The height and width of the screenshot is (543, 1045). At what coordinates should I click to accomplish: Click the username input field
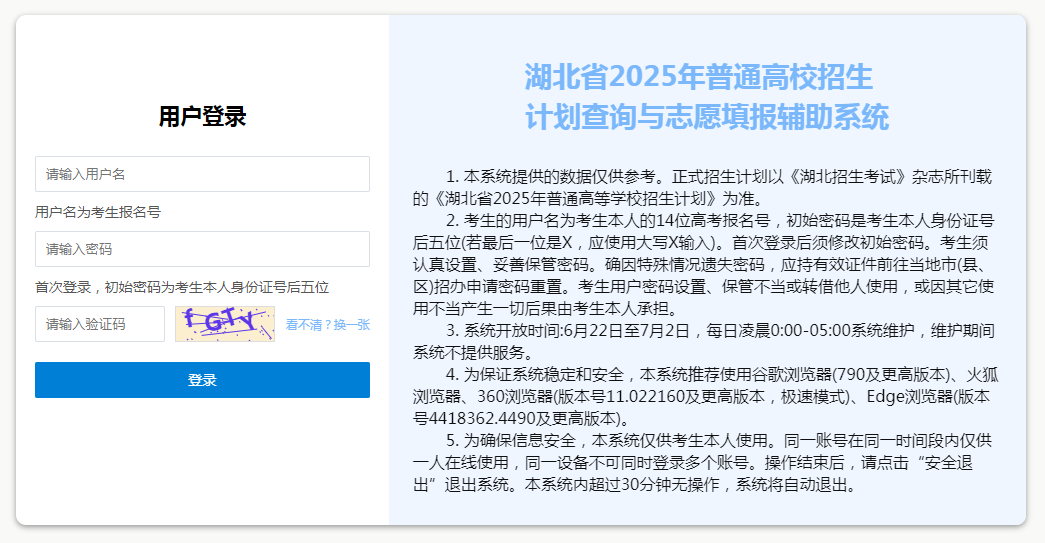click(x=202, y=174)
